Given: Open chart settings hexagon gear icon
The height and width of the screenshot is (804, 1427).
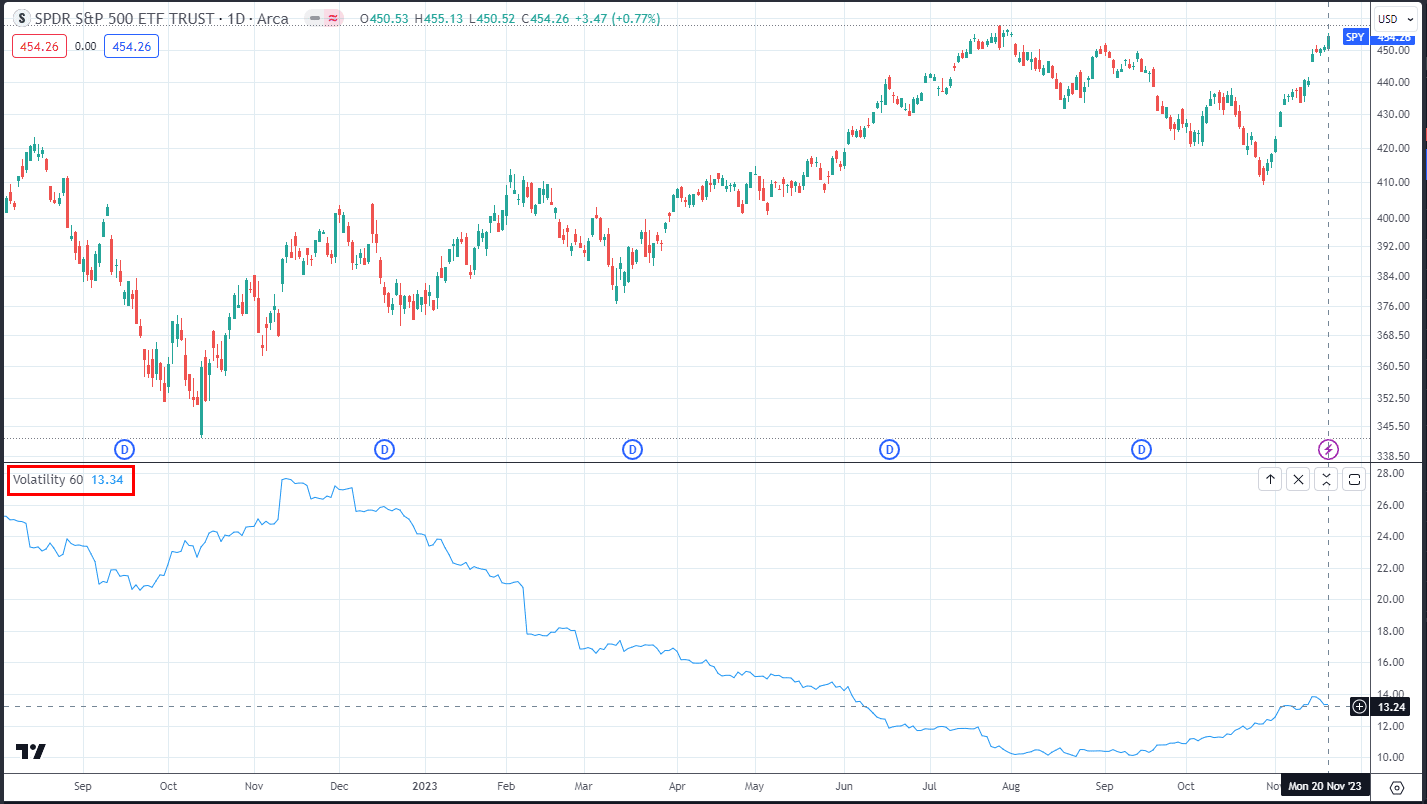Looking at the screenshot, I should tap(1397, 787).
